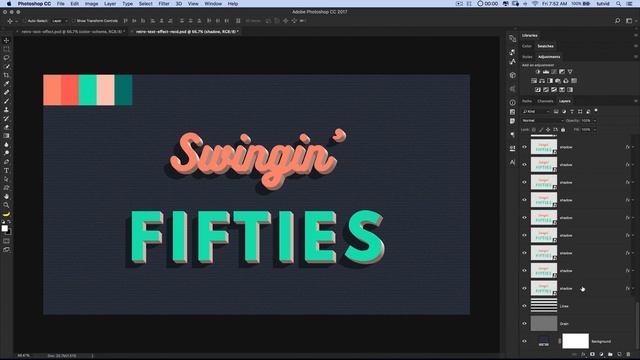Open the Auto-Select Layer dropdown
The width and height of the screenshot is (640, 360).
pyautogui.click(x=60, y=21)
